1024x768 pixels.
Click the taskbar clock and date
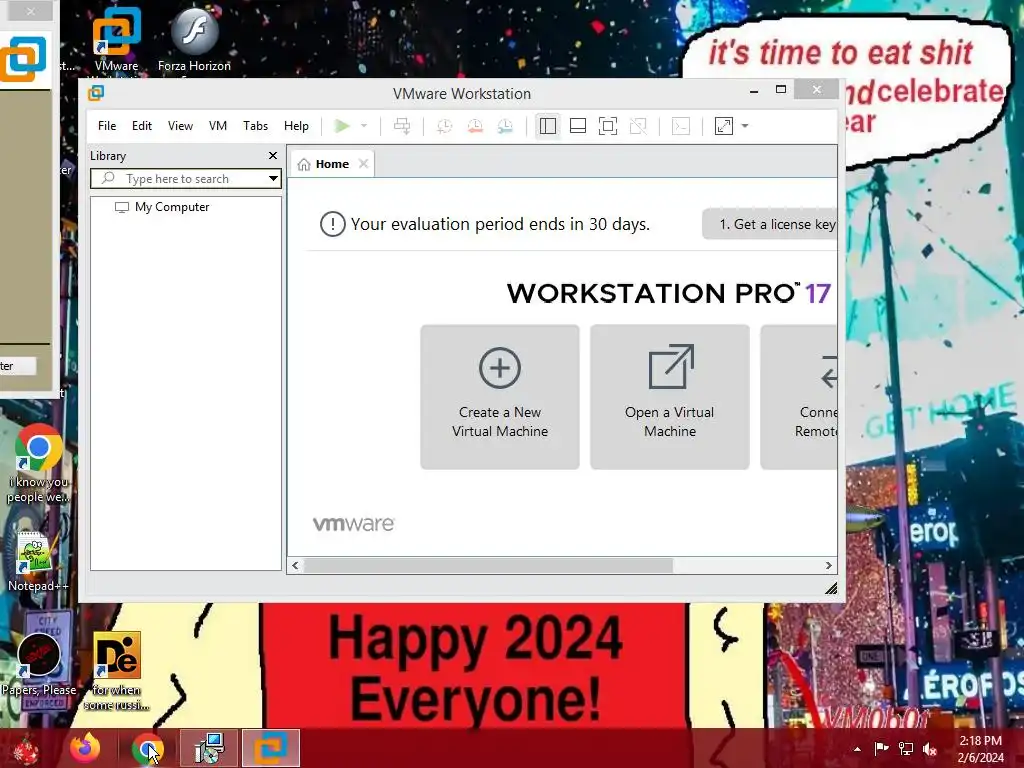pos(980,749)
